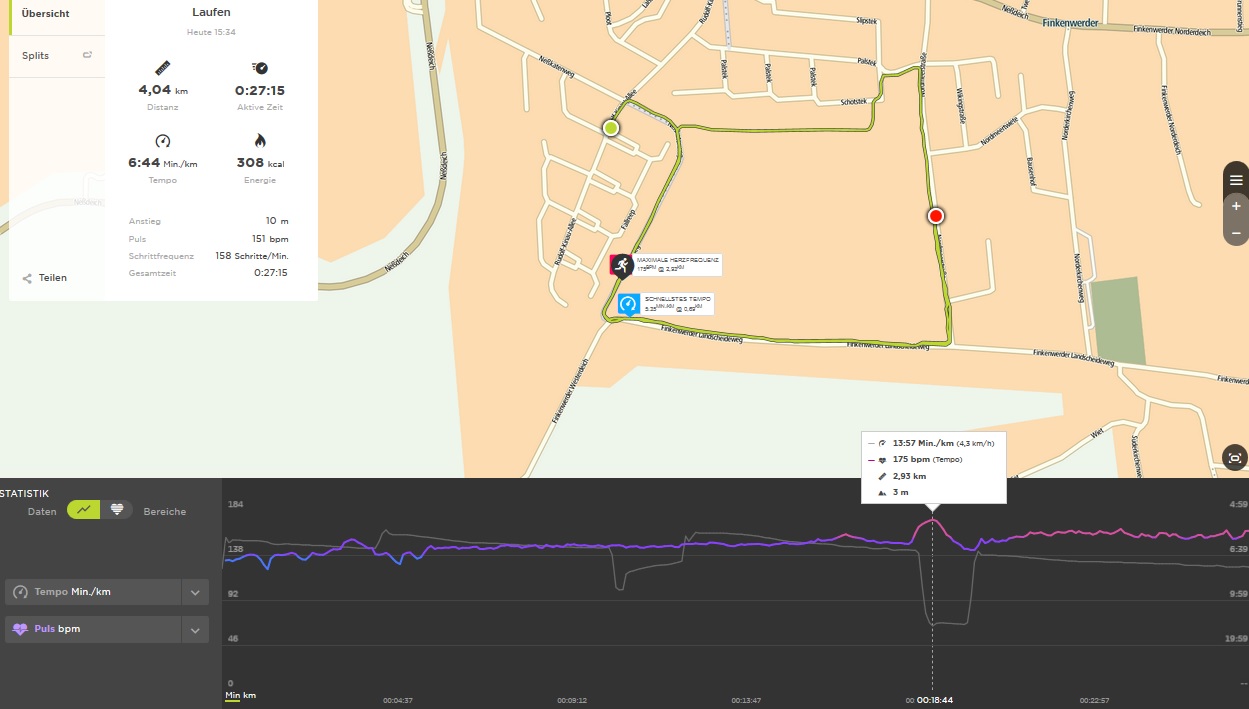
Task: Click the green start point marker
Action: [611, 128]
